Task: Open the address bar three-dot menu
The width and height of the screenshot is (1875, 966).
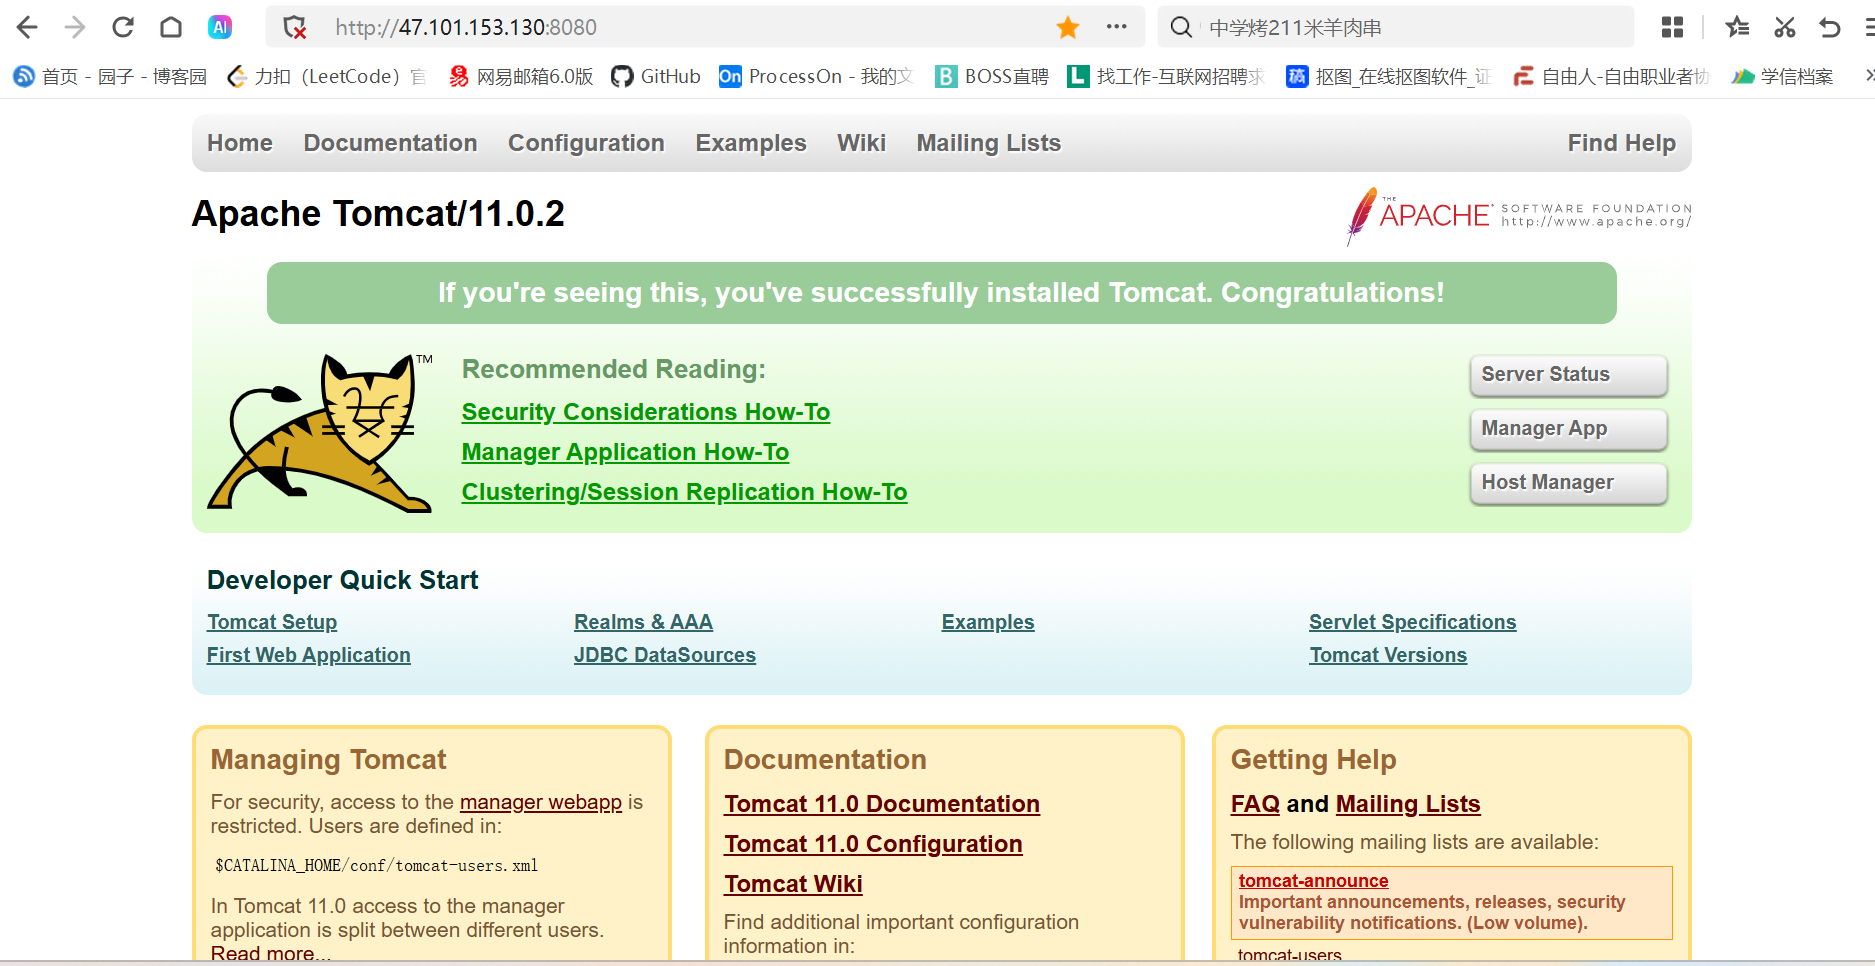Action: [1117, 27]
